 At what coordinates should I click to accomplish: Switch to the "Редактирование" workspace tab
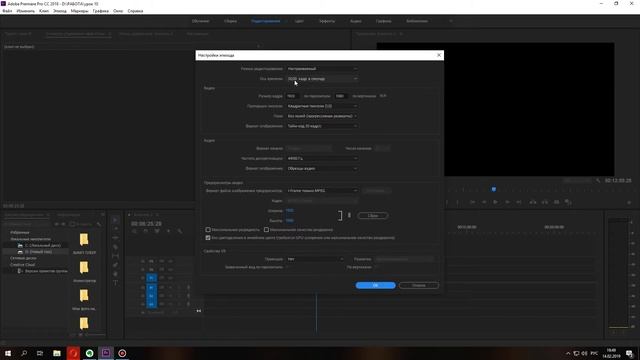[x=266, y=21]
